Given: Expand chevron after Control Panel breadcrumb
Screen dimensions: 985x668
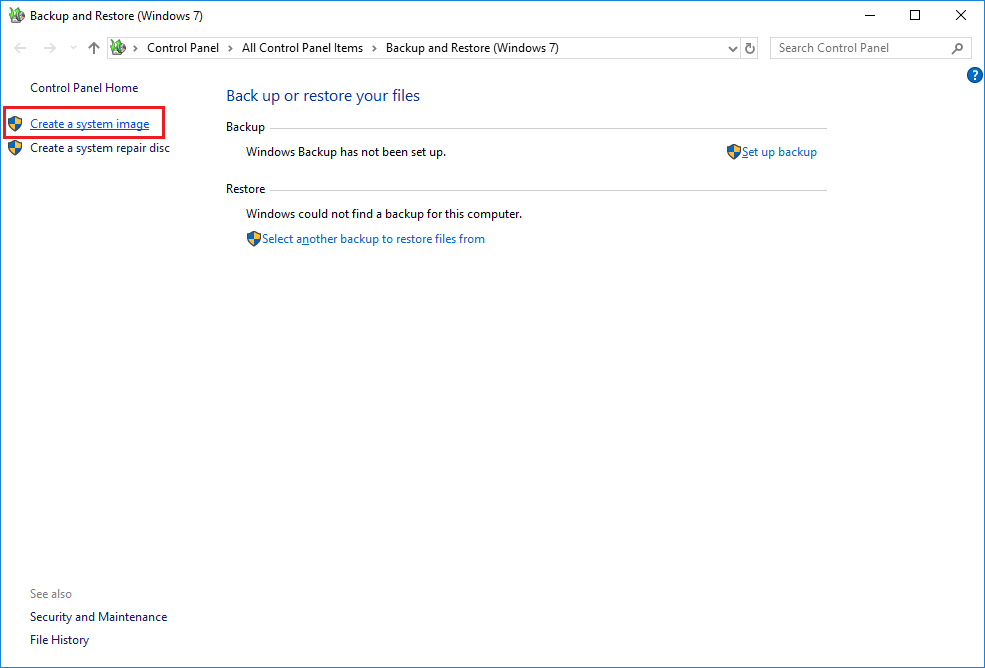Looking at the screenshot, I should (x=231, y=48).
